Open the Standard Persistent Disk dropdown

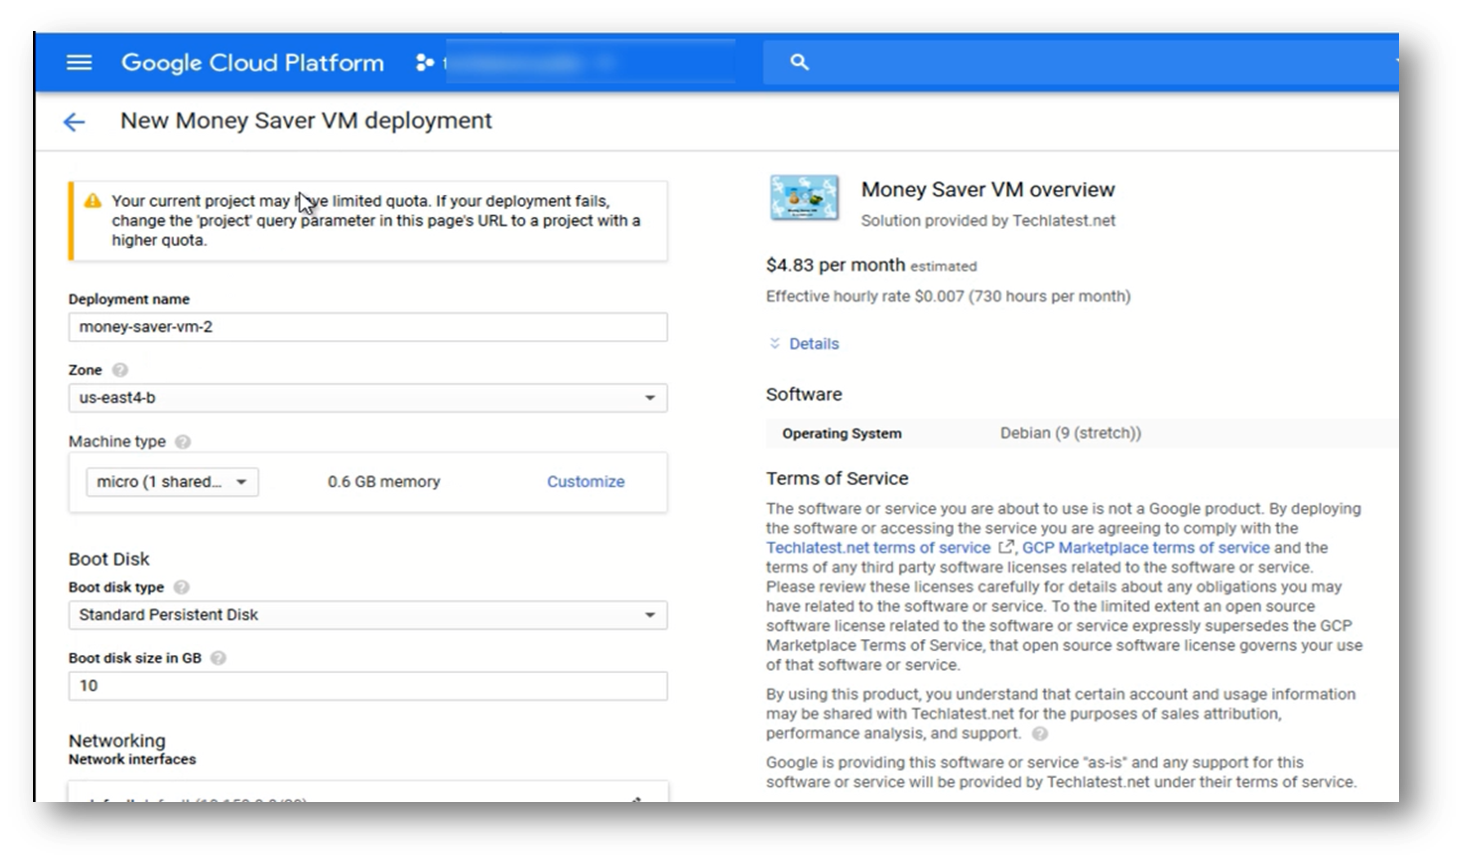(x=368, y=615)
